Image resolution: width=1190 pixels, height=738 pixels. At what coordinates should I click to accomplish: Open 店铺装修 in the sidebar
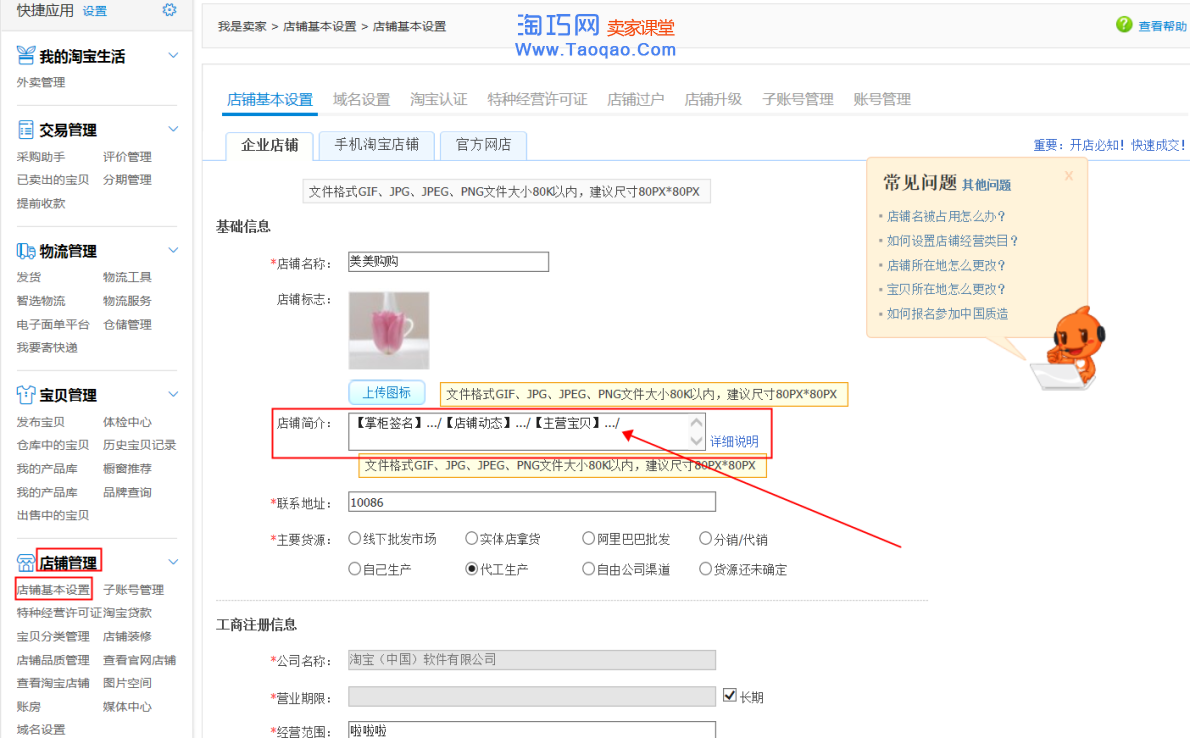[x=128, y=636]
